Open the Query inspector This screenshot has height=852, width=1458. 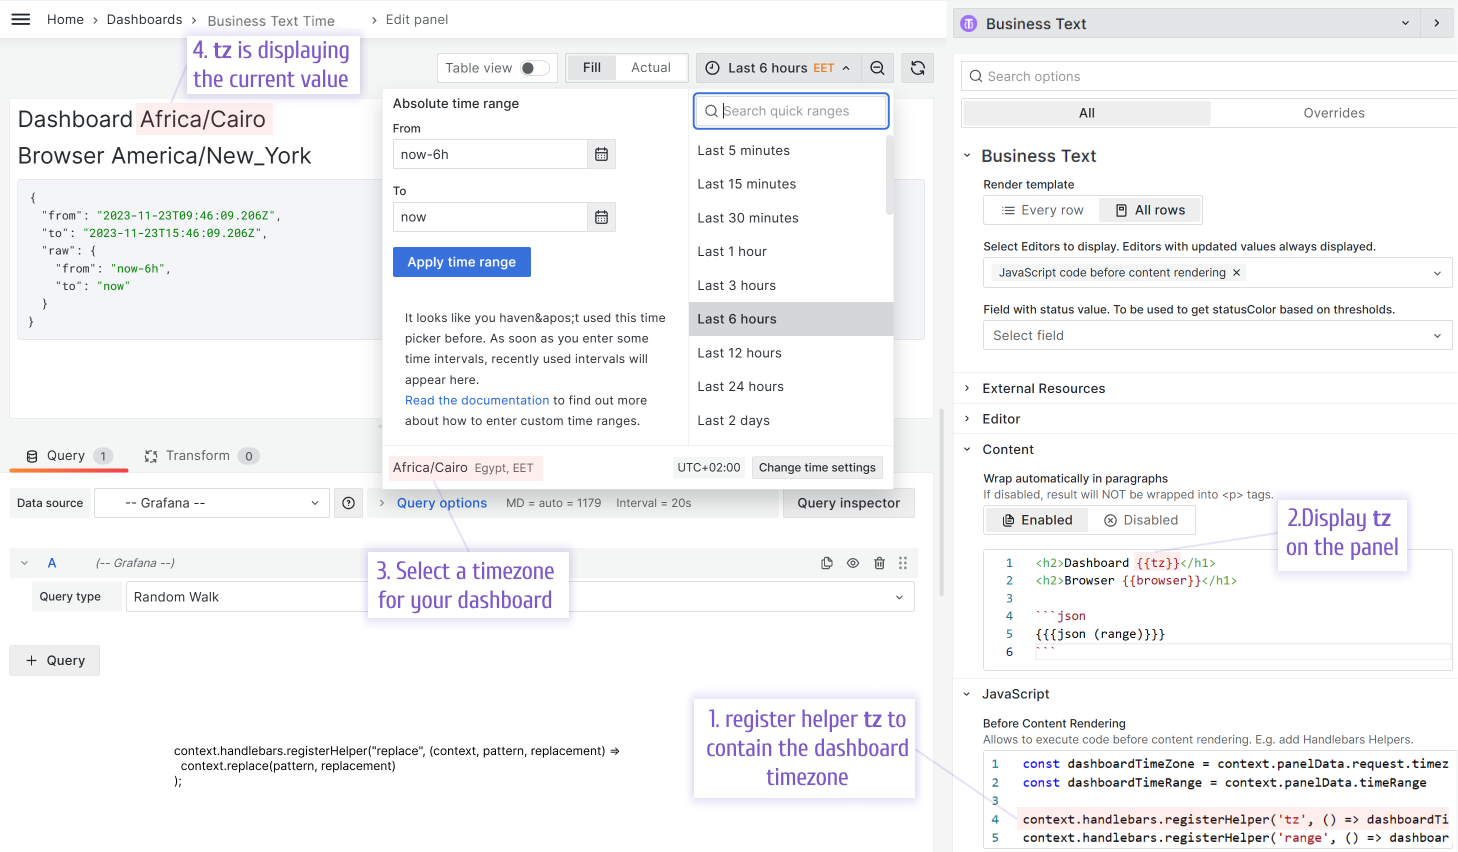(848, 503)
